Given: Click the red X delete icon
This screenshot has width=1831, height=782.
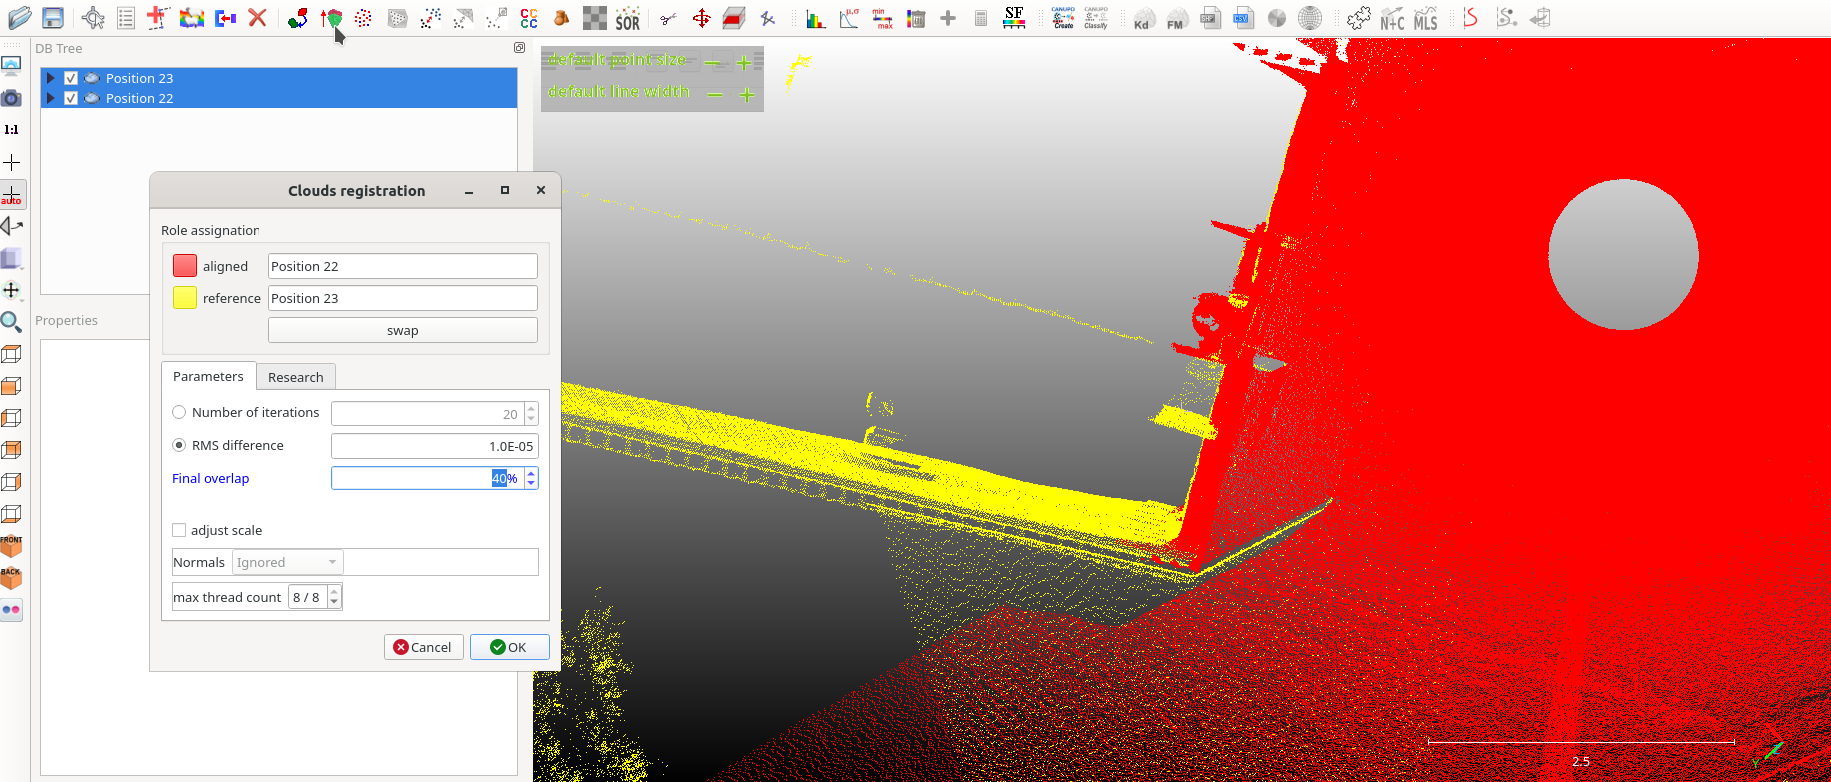Looking at the screenshot, I should coord(258,17).
